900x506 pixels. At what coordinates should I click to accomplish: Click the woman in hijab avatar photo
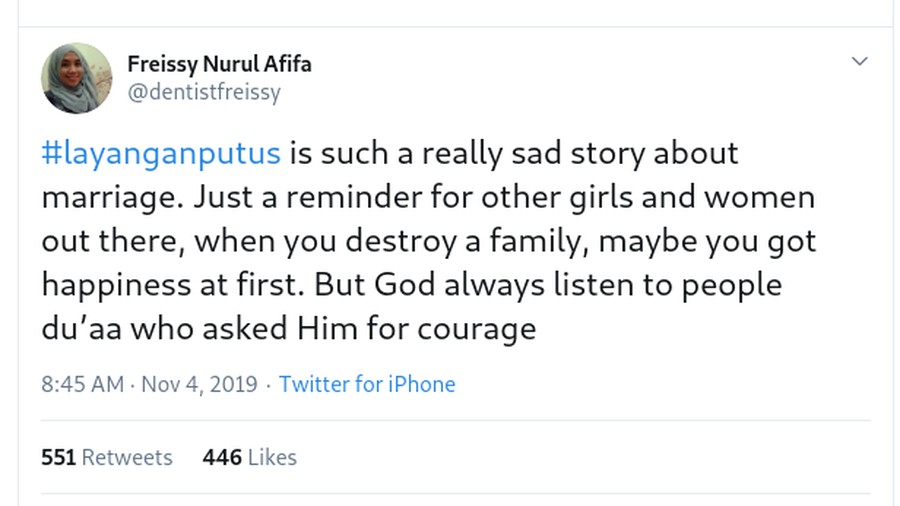76,77
